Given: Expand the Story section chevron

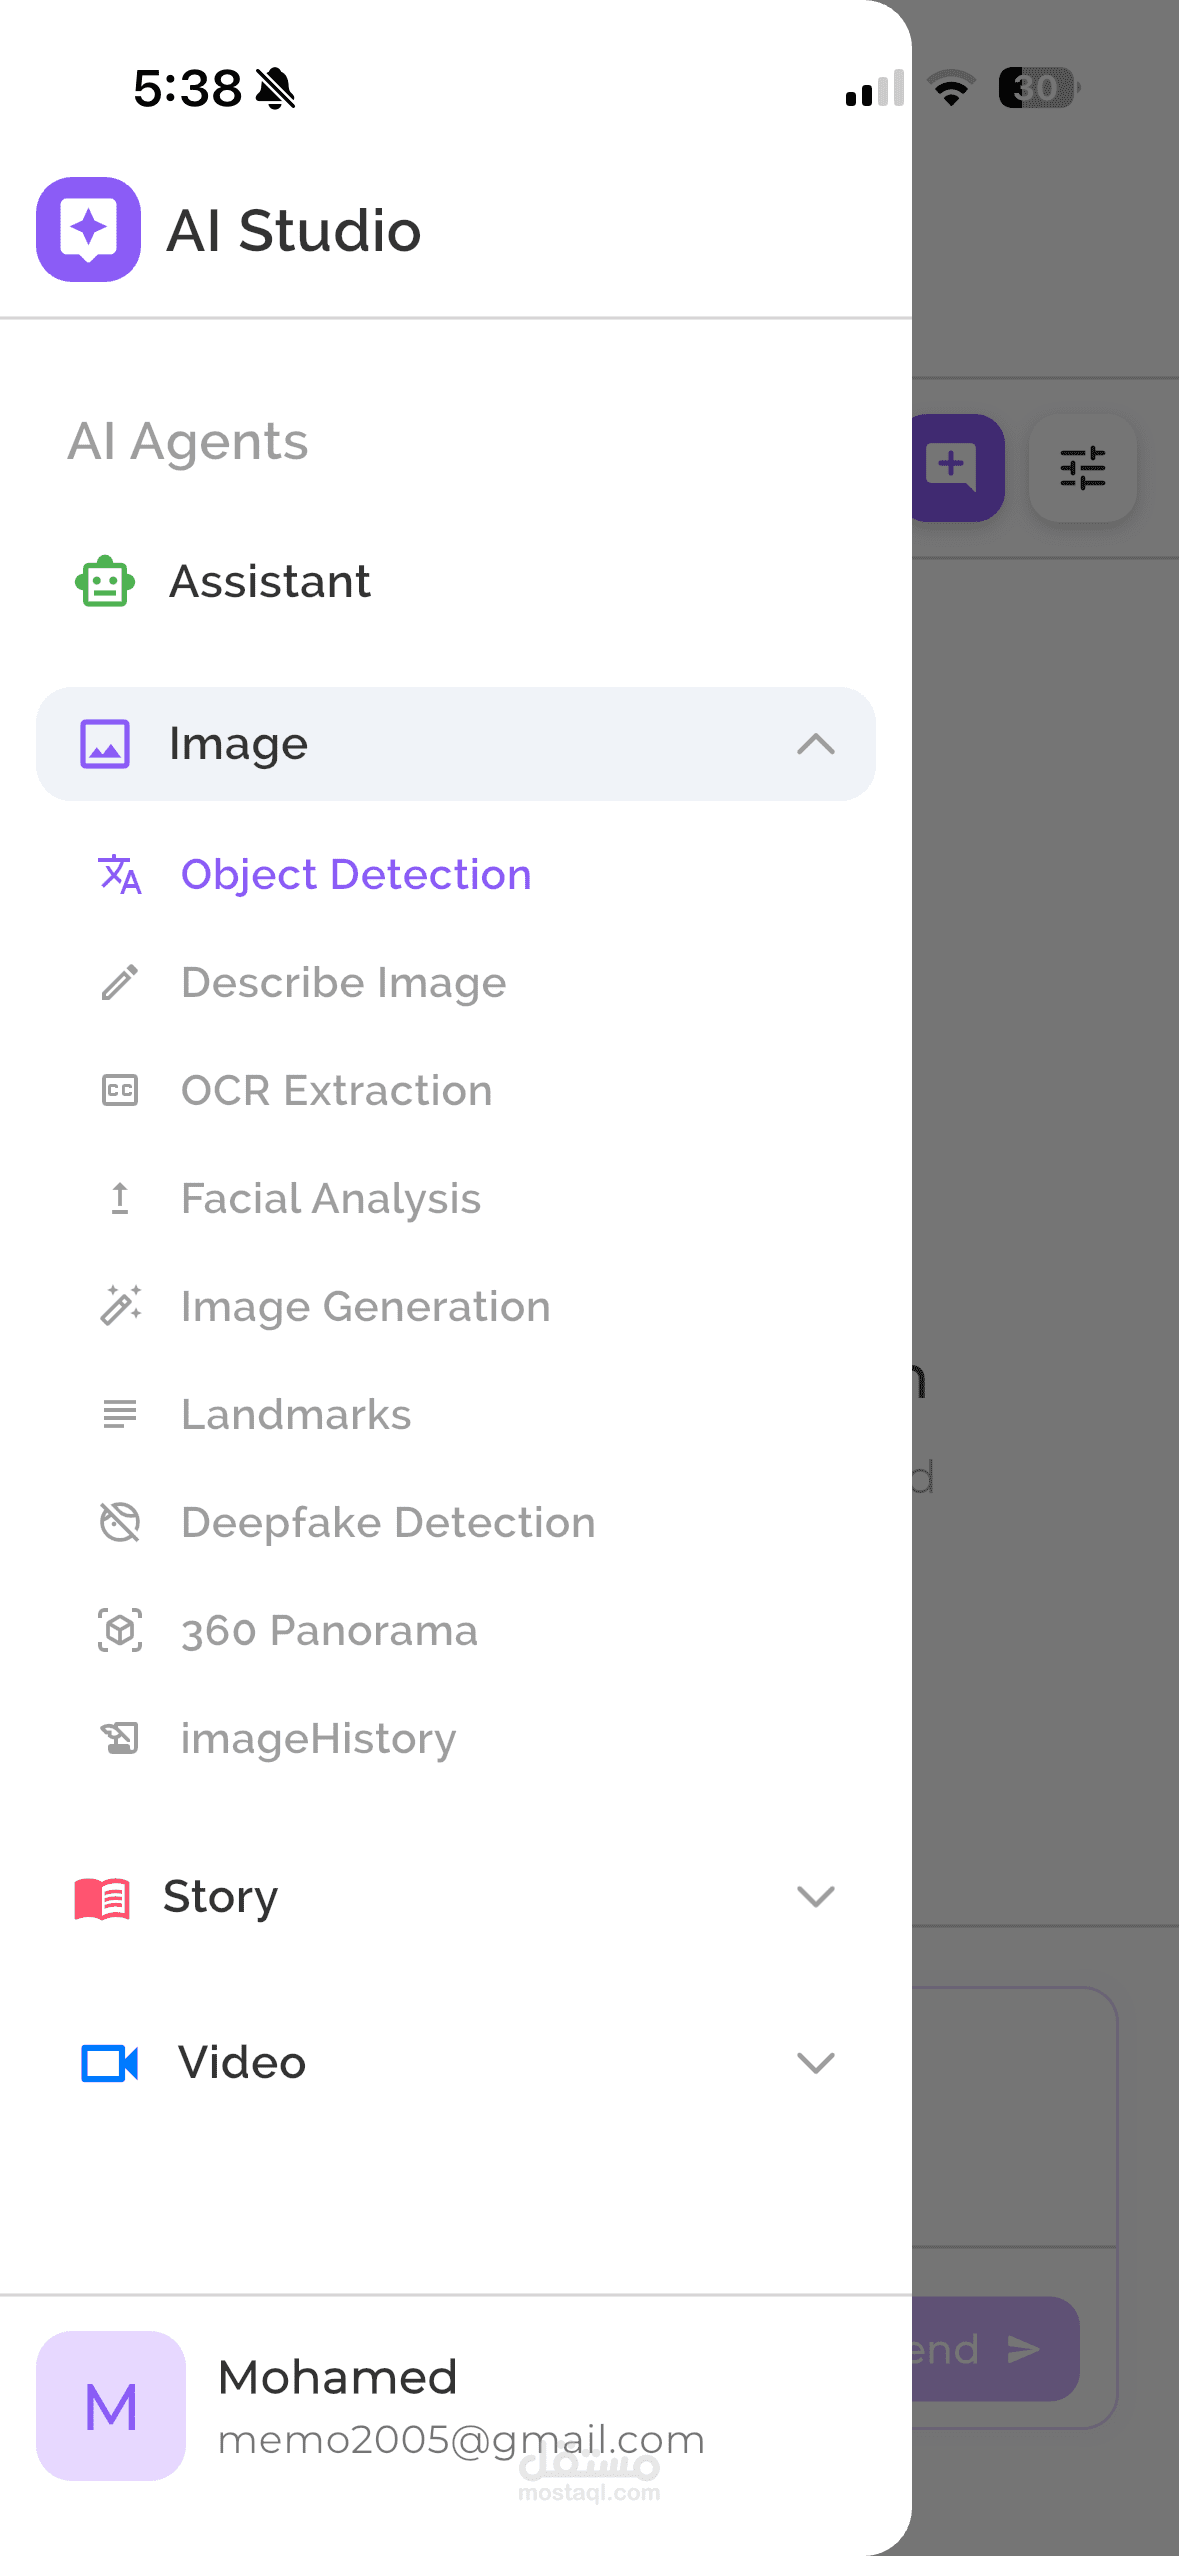Looking at the screenshot, I should pos(815,1896).
